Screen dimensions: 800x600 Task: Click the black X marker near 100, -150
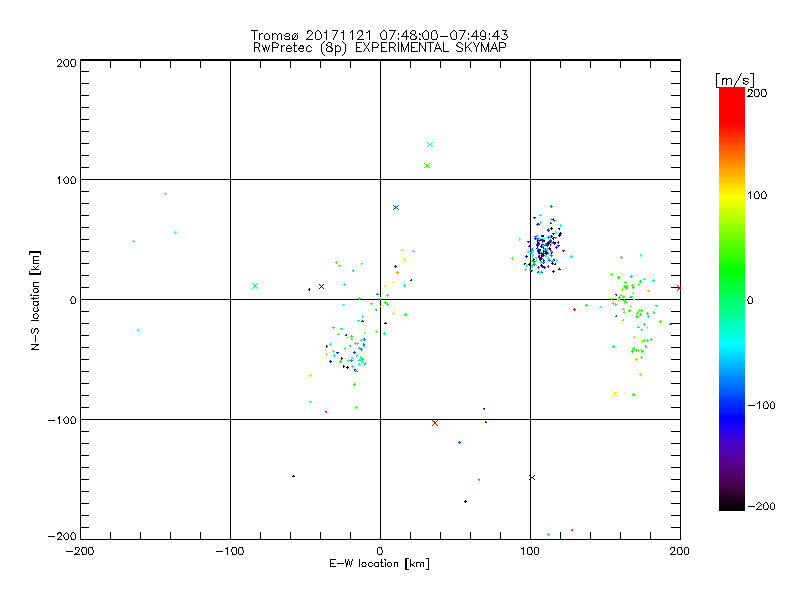tap(532, 478)
